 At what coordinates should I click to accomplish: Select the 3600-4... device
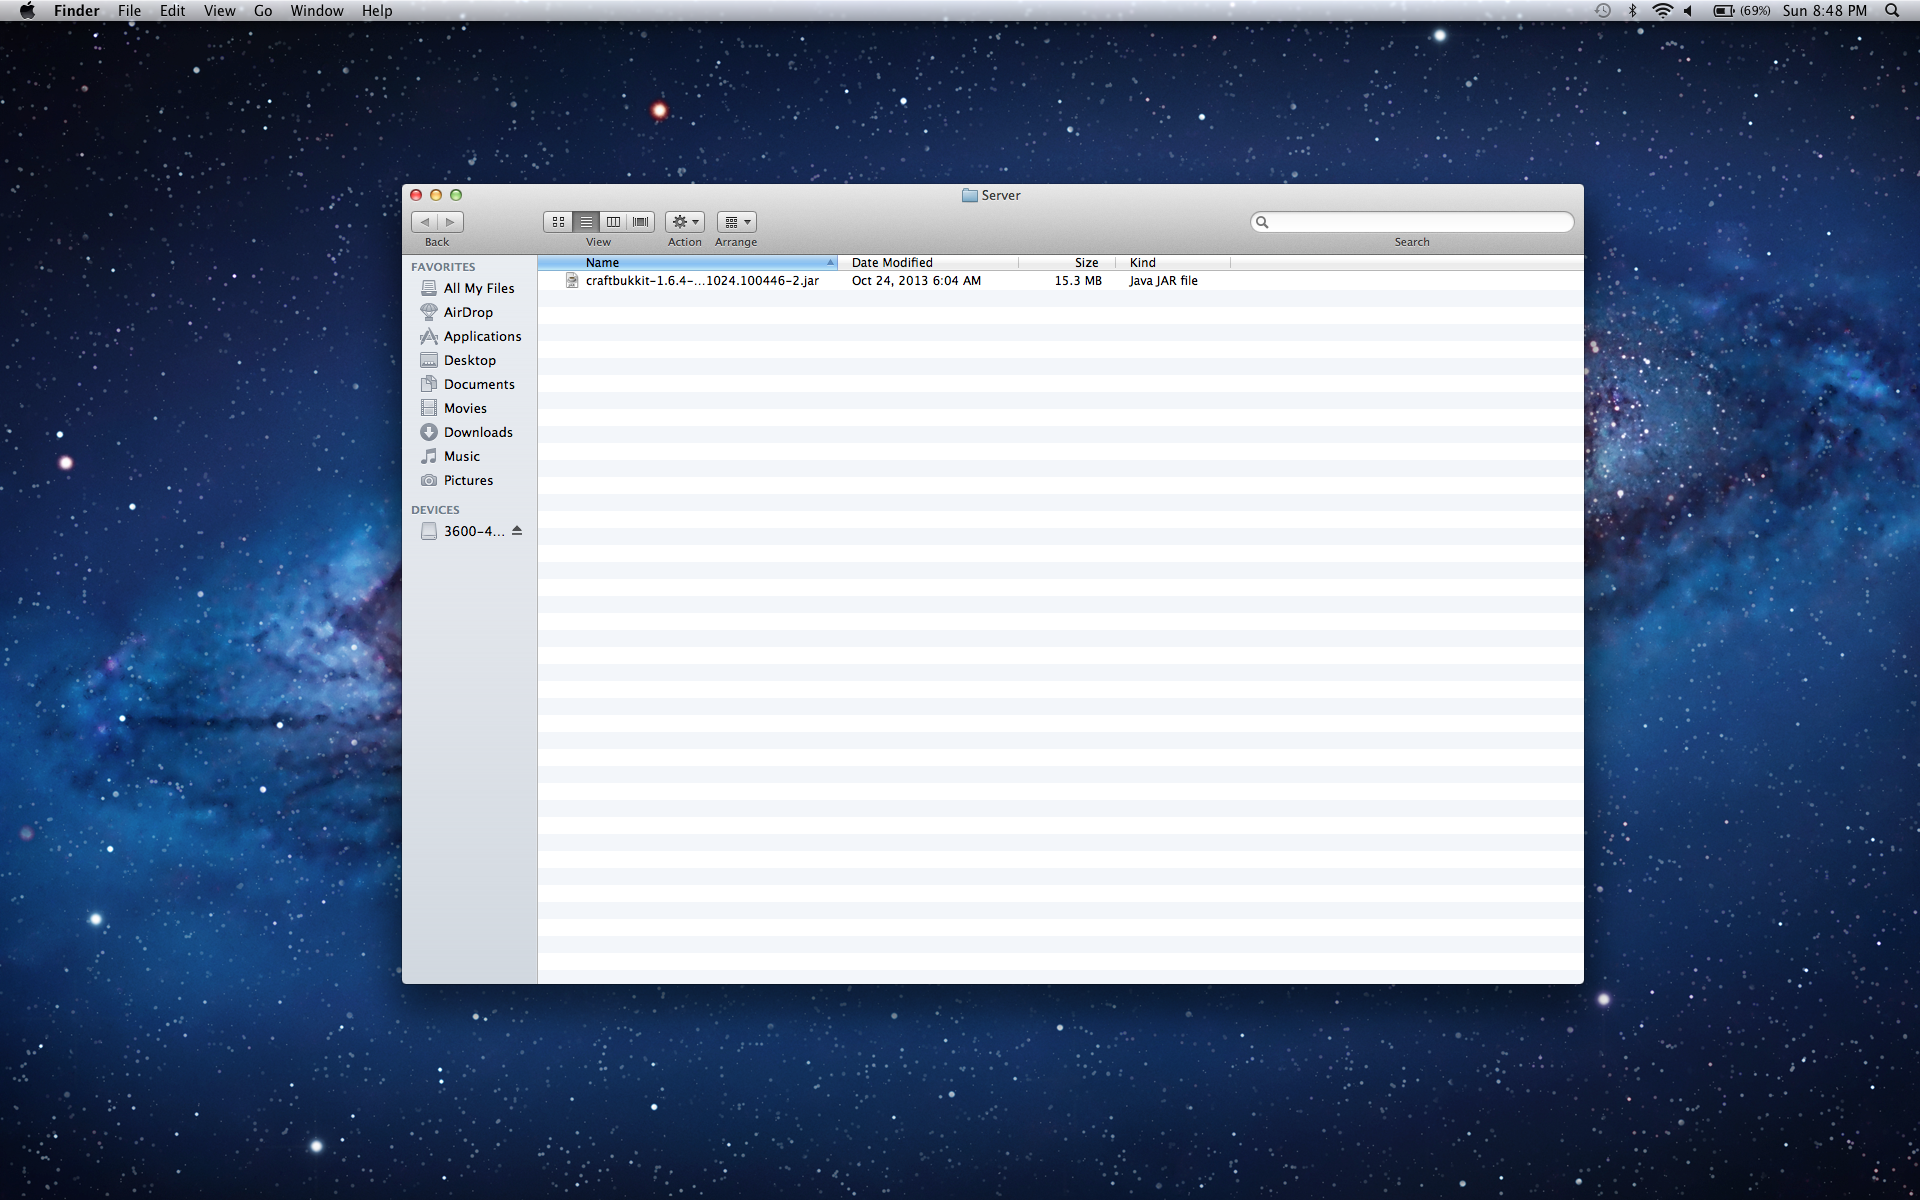[462, 531]
